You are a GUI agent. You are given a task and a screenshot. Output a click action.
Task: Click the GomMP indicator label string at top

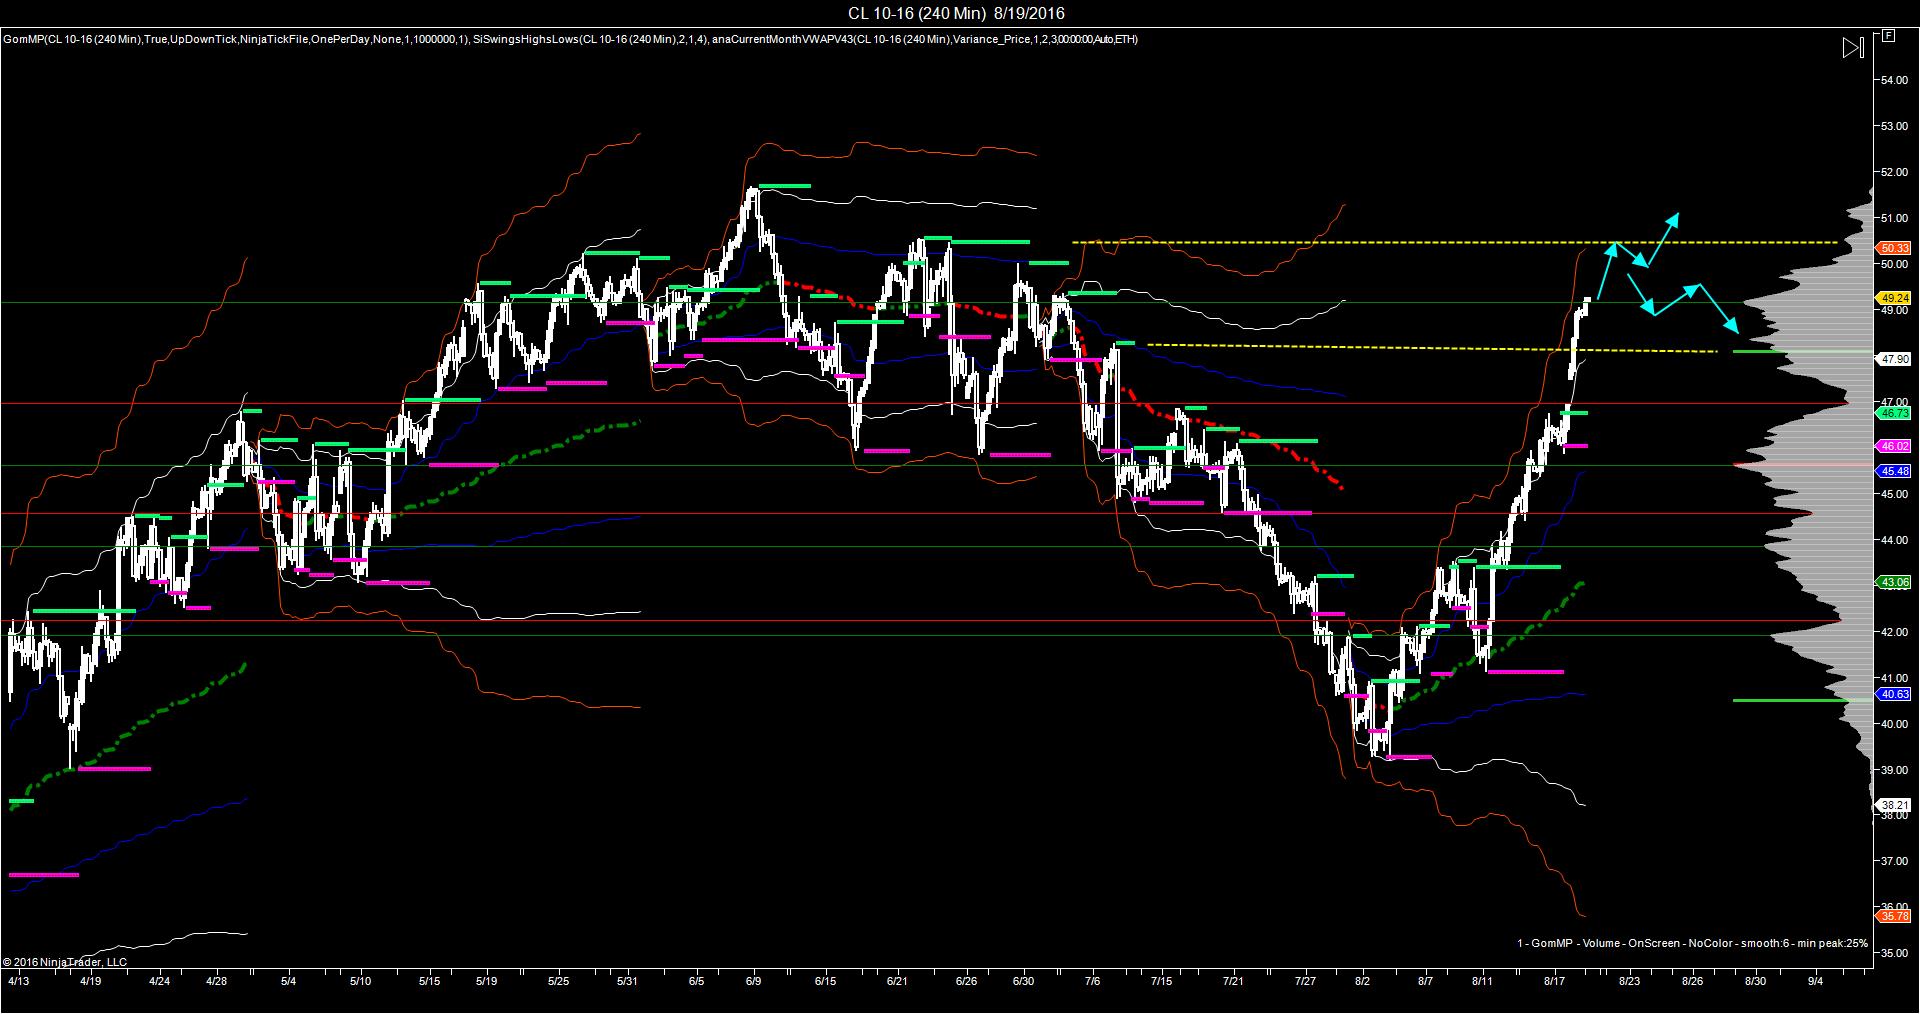tap(235, 39)
